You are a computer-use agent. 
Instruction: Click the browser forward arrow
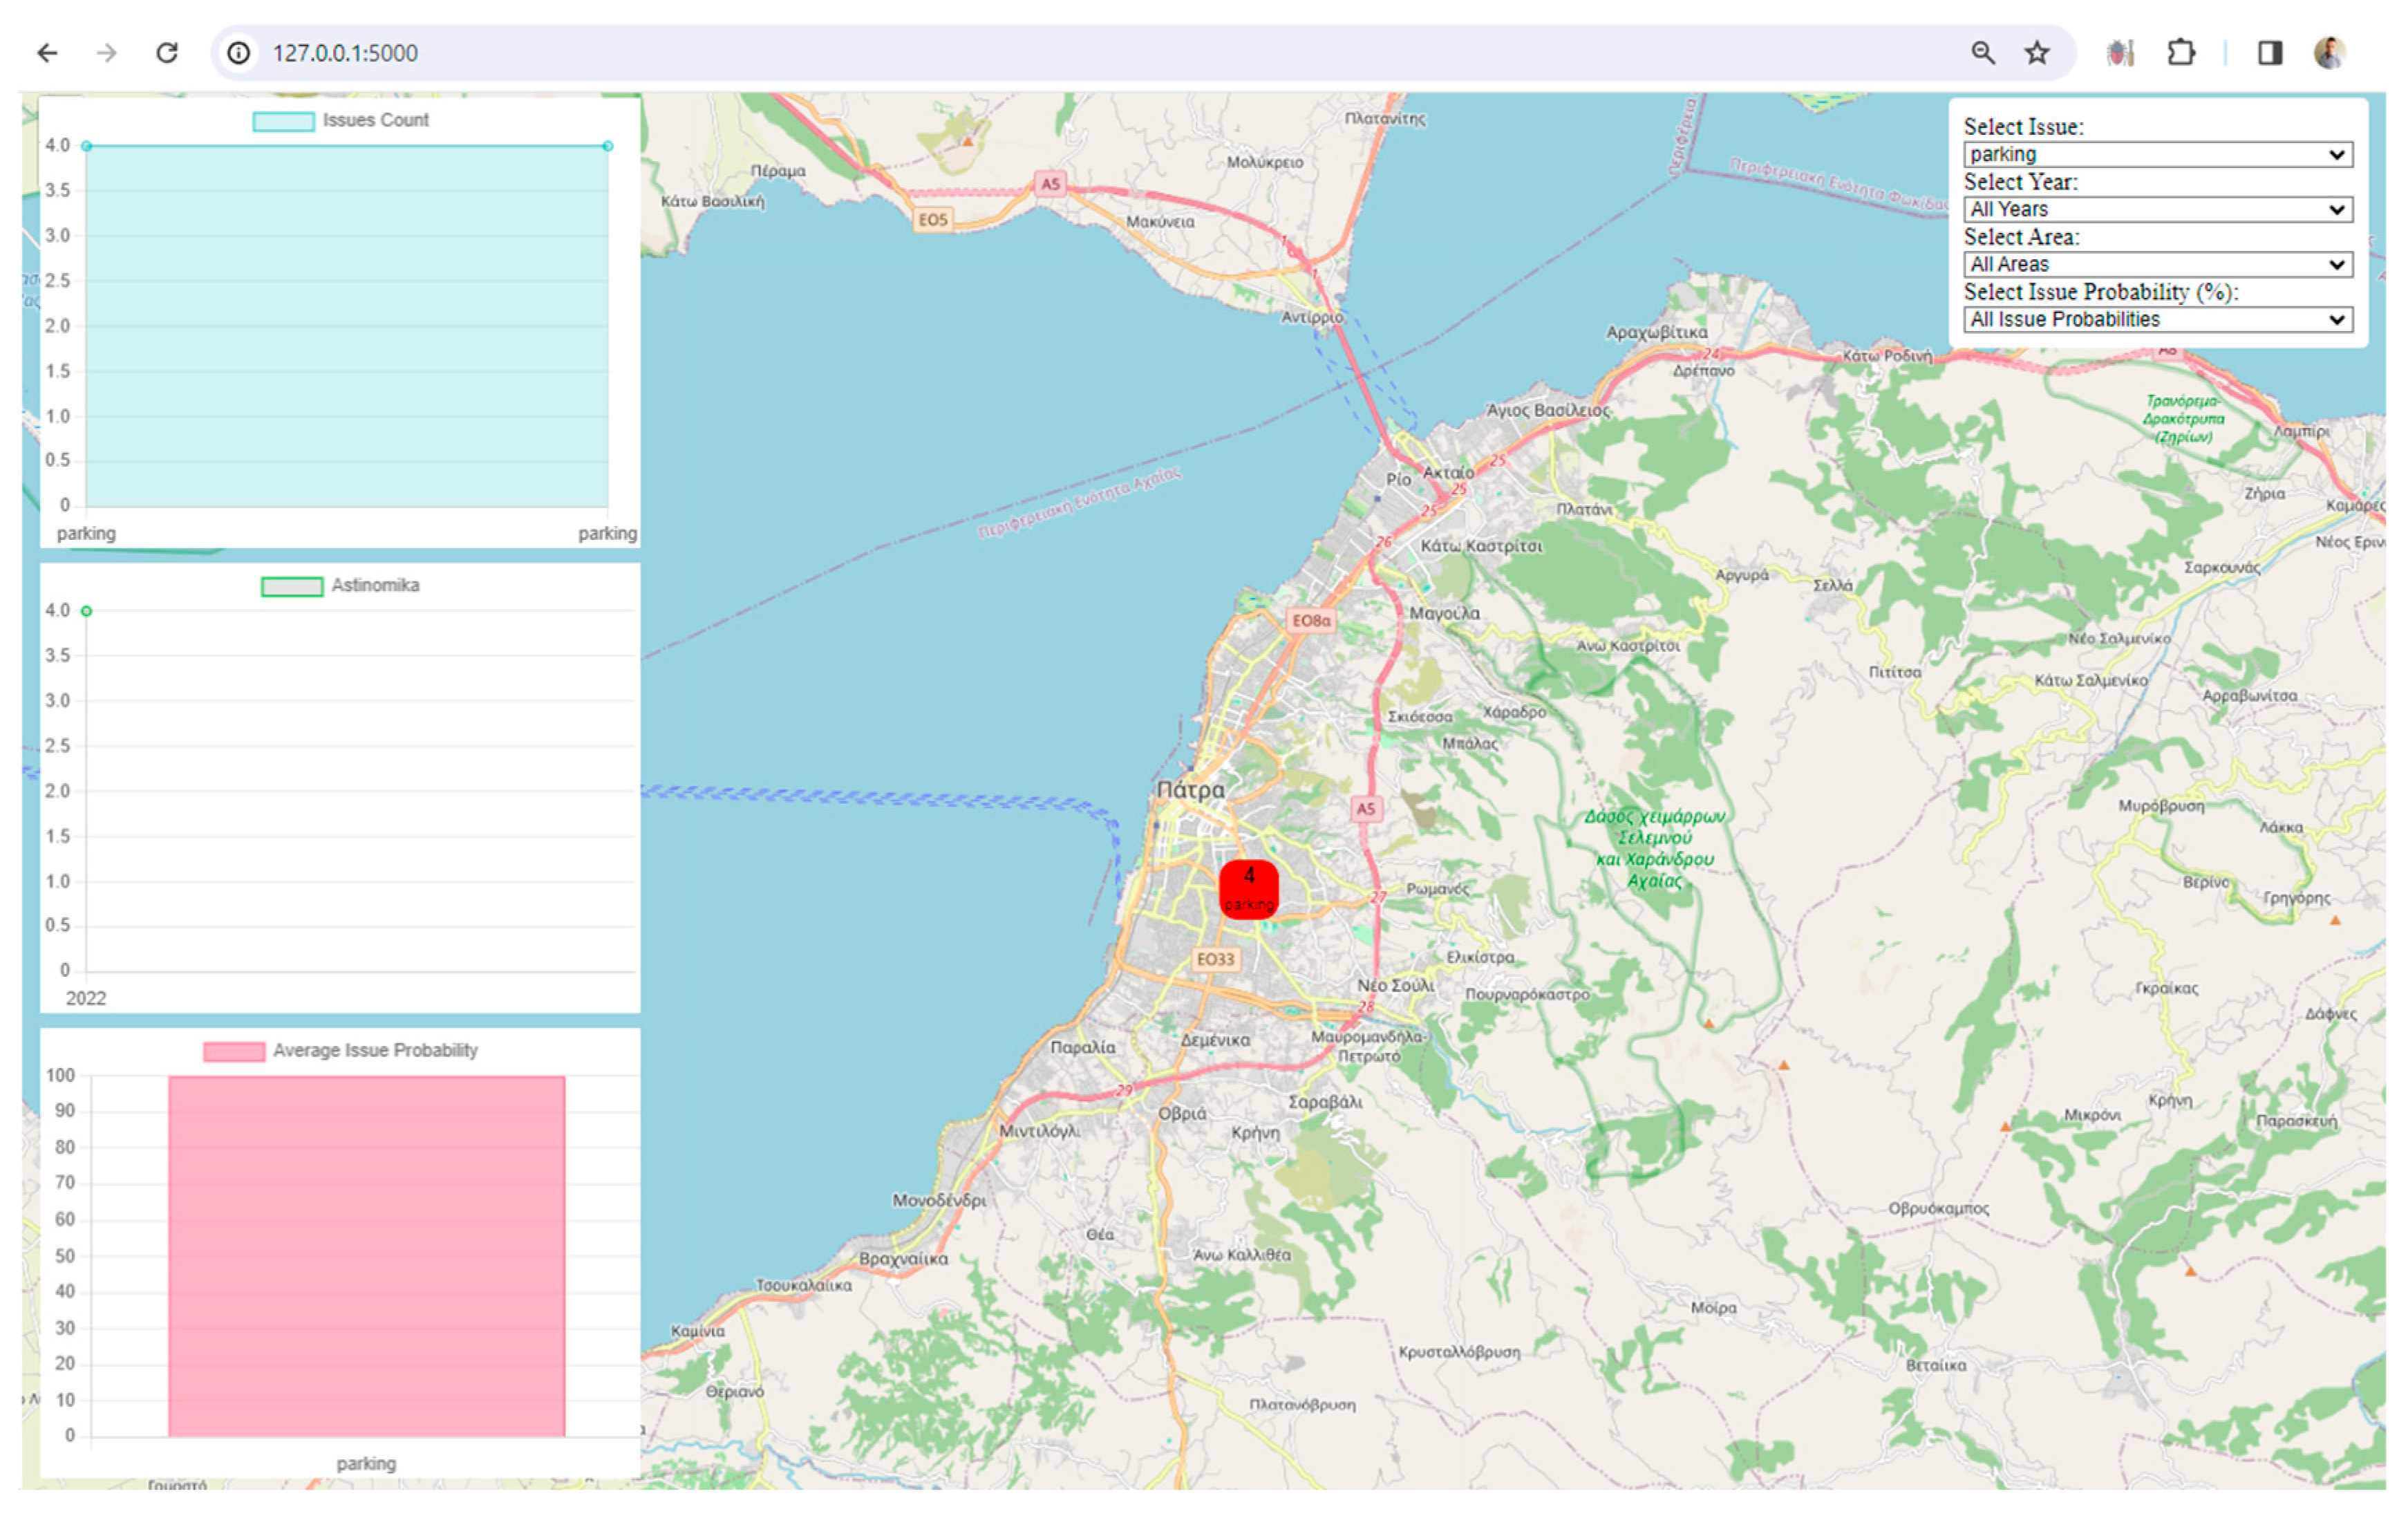pyautogui.click(x=106, y=53)
